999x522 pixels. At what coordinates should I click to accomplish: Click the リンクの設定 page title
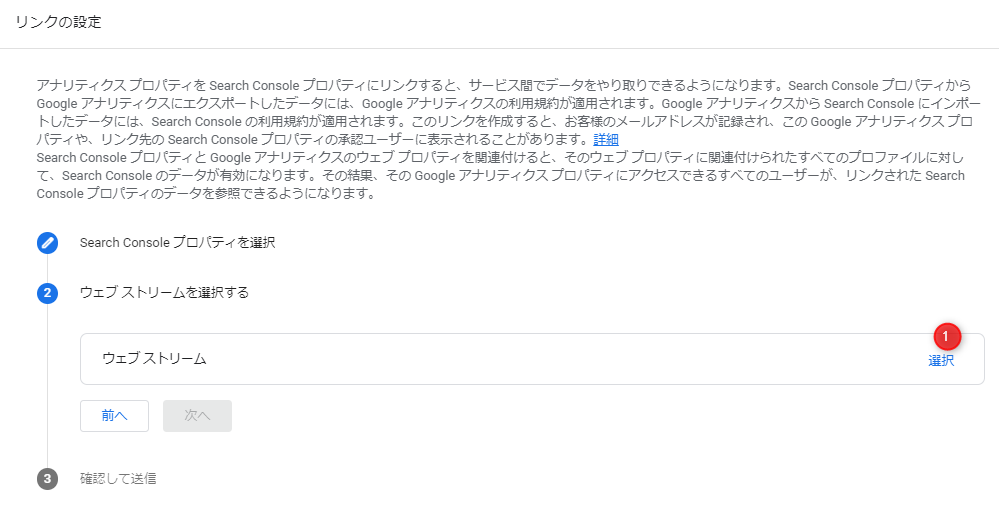[x=58, y=22]
